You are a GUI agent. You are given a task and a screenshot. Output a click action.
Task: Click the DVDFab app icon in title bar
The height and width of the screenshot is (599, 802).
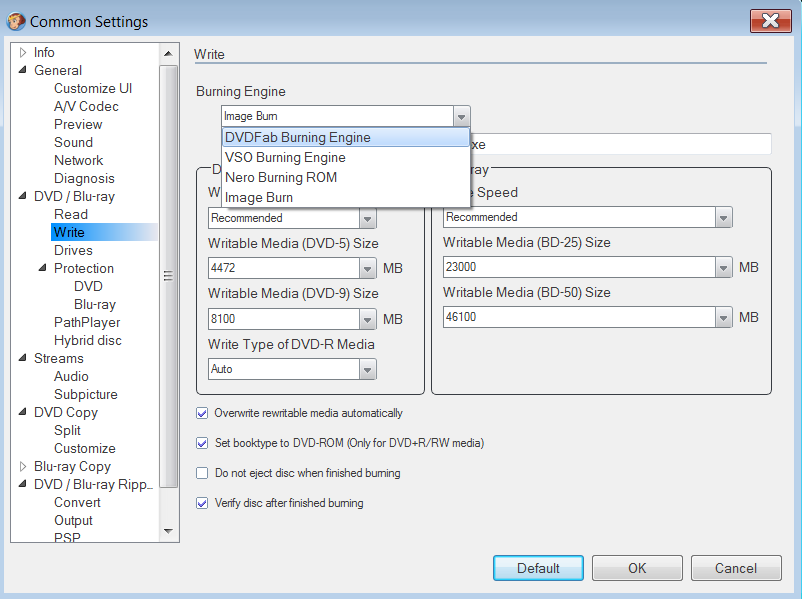16,21
